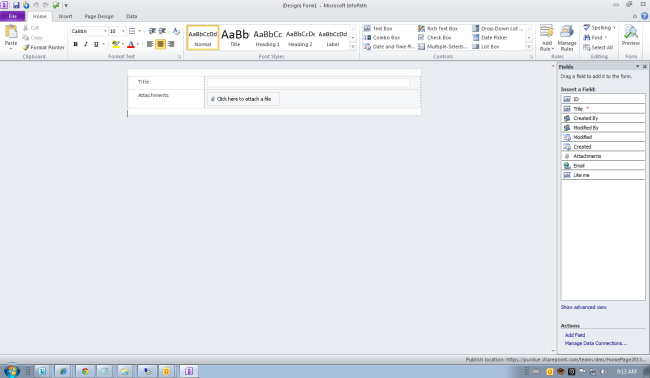Image resolution: width=650 pixels, height=378 pixels.
Task: Insert a List Box control
Action: point(485,47)
